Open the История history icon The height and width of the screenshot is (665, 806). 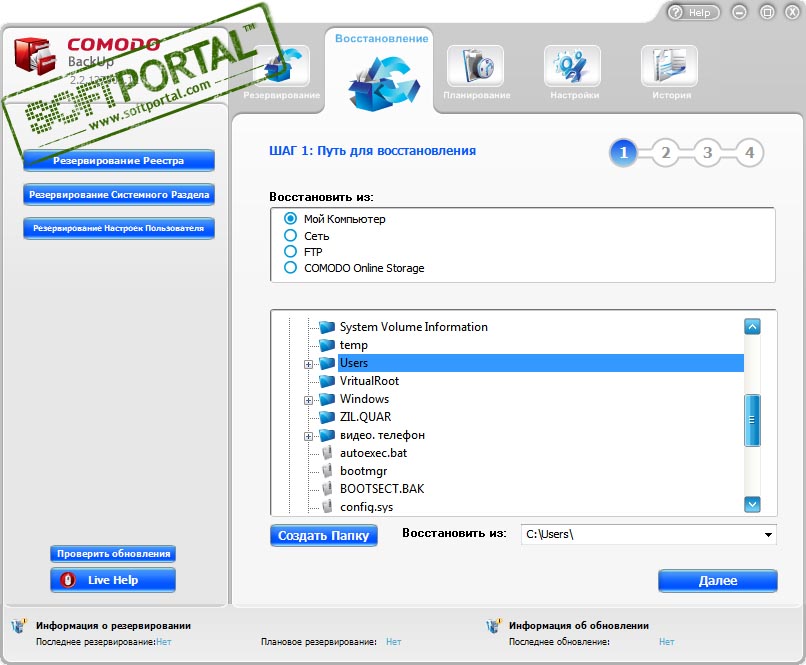pos(670,65)
